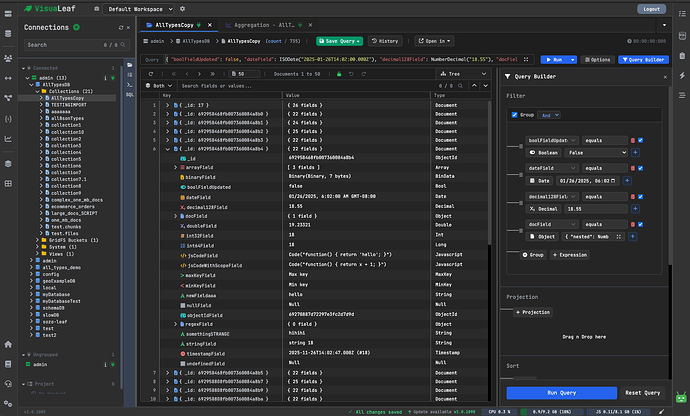Click the History button

click(384, 41)
